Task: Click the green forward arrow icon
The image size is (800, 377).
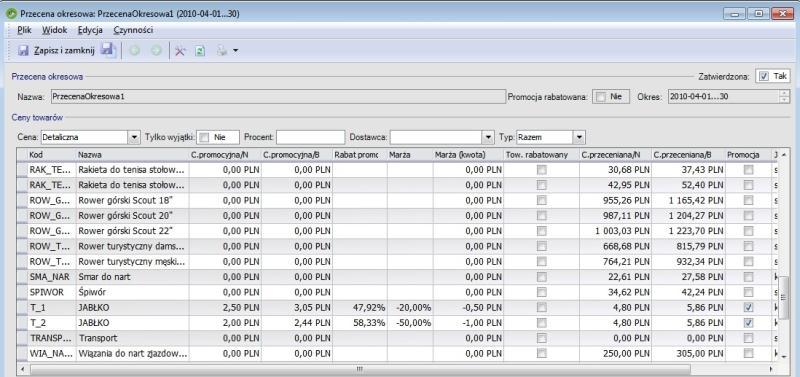Action: [x=156, y=51]
